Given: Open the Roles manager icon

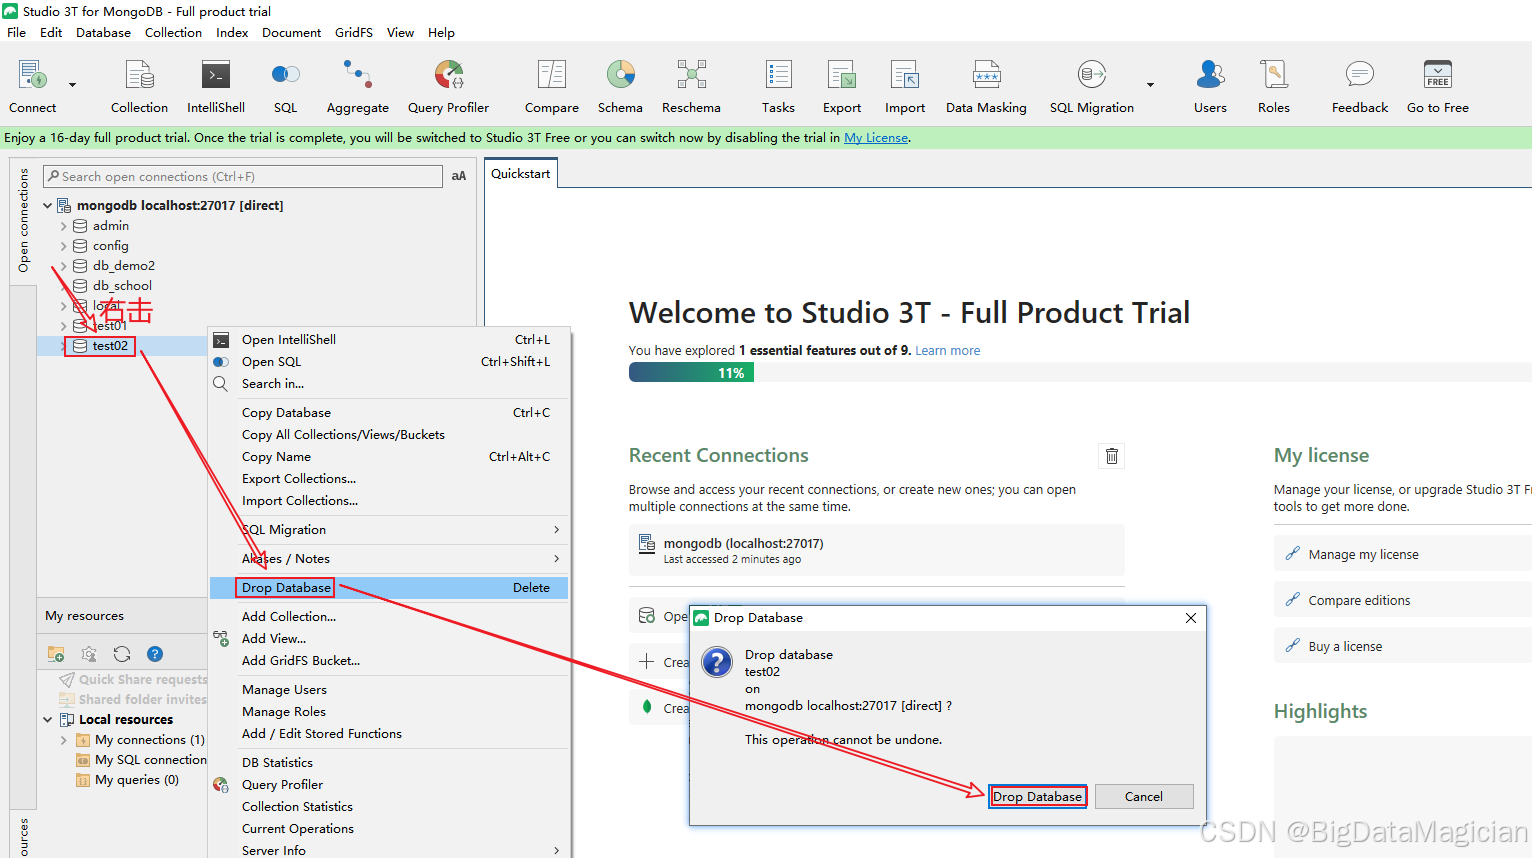Looking at the screenshot, I should [1273, 75].
